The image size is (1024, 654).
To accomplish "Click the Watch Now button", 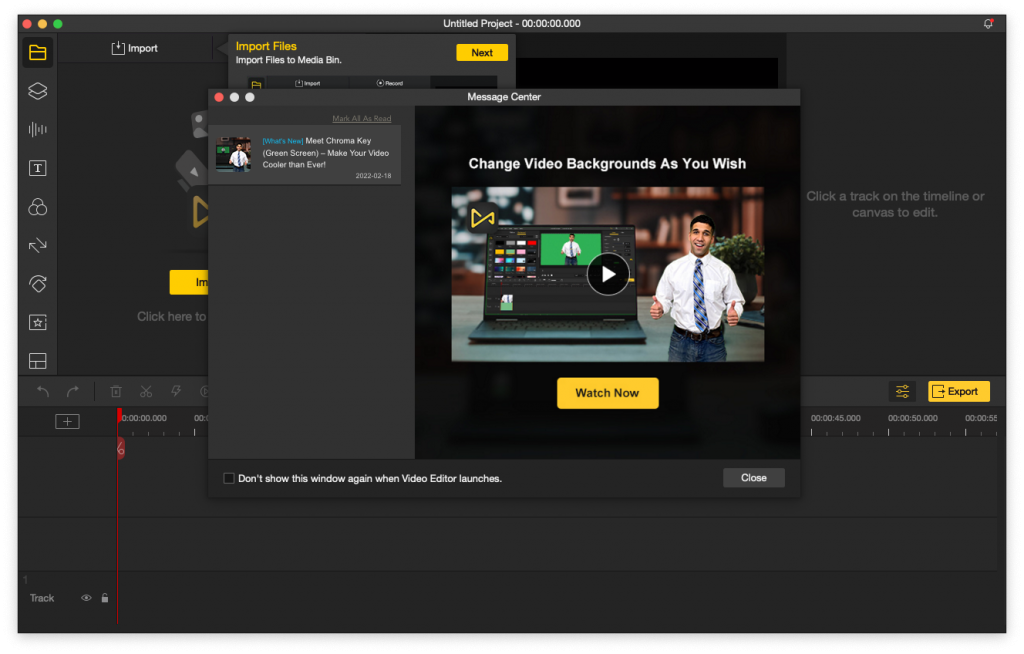I will (x=607, y=393).
